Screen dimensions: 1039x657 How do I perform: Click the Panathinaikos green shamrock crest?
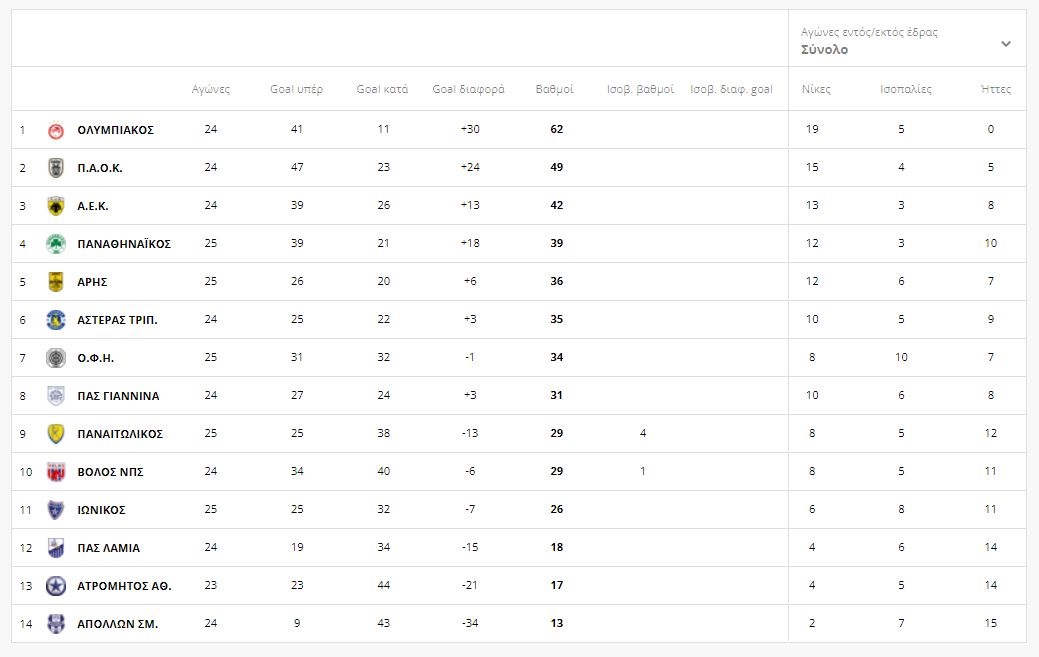[56, 244]
